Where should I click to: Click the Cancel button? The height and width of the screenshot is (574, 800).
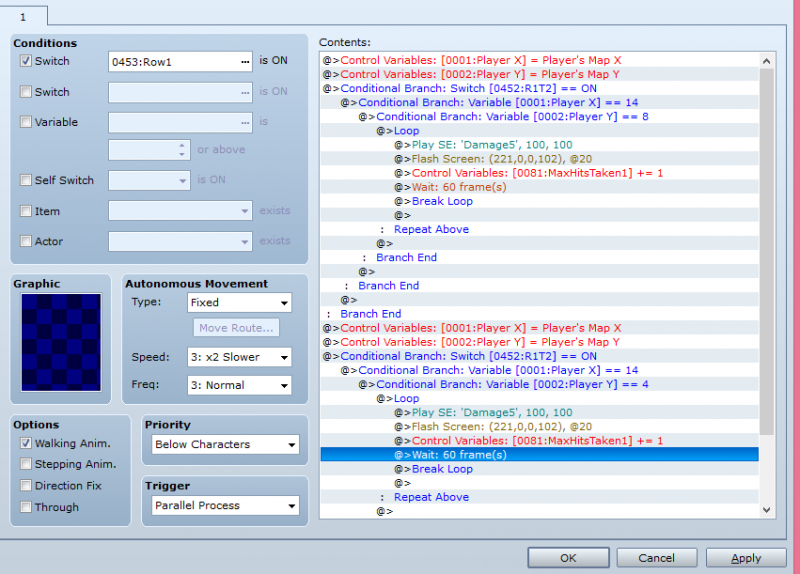[x=657, y=558]
